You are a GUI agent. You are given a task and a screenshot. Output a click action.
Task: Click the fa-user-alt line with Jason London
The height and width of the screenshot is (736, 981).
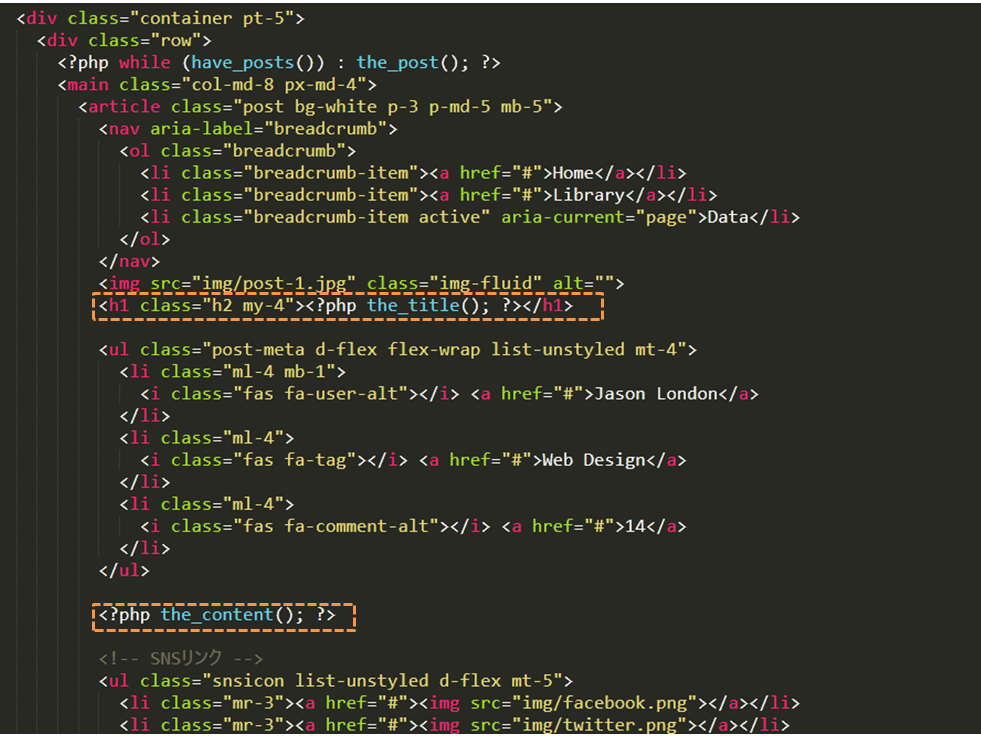[x=449, y=394]
